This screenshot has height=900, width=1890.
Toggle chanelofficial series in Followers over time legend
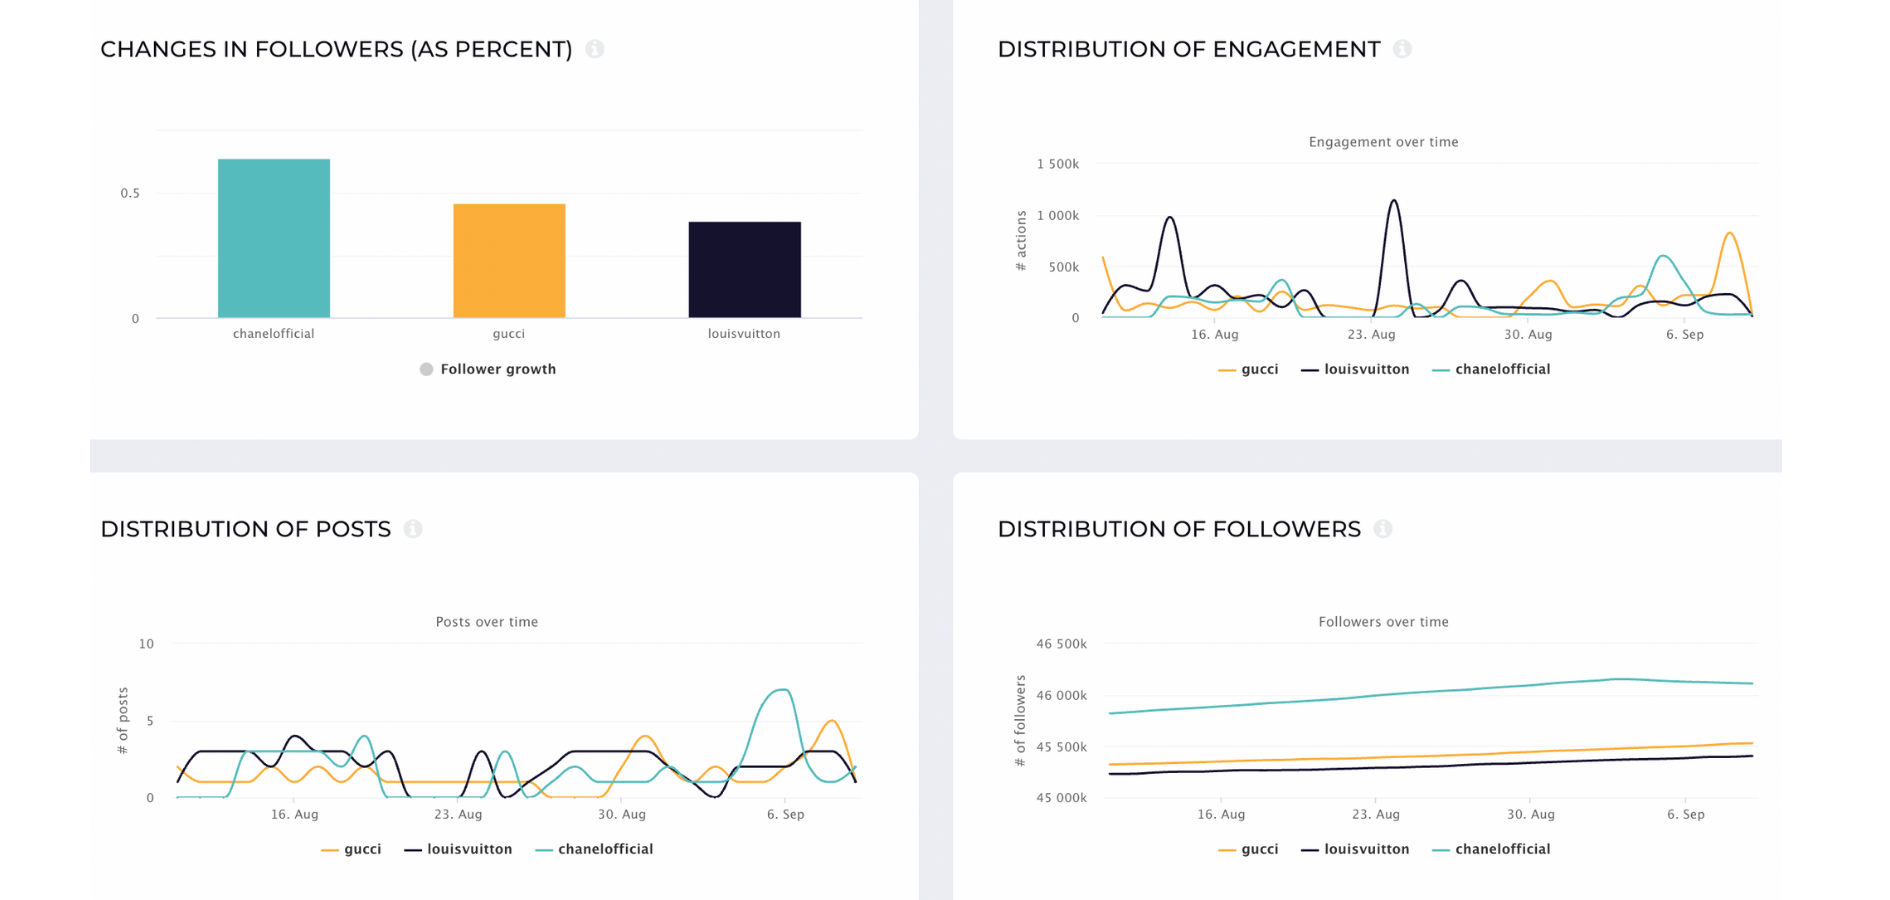pos(1491,849)
